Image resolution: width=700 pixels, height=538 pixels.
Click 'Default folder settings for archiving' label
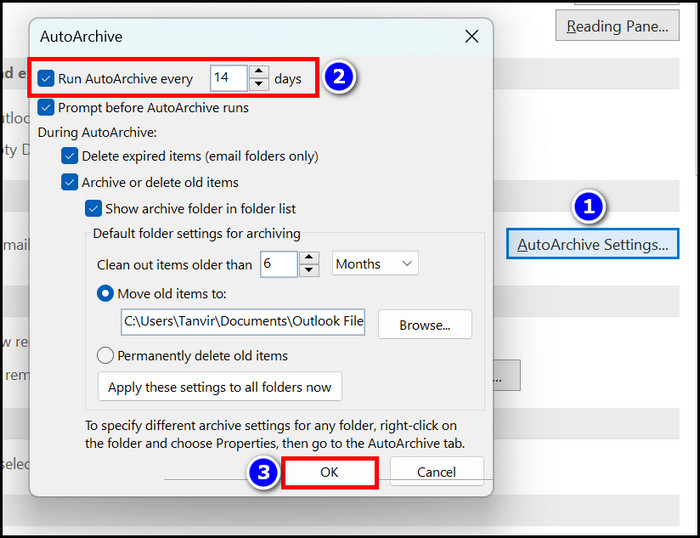196,234
